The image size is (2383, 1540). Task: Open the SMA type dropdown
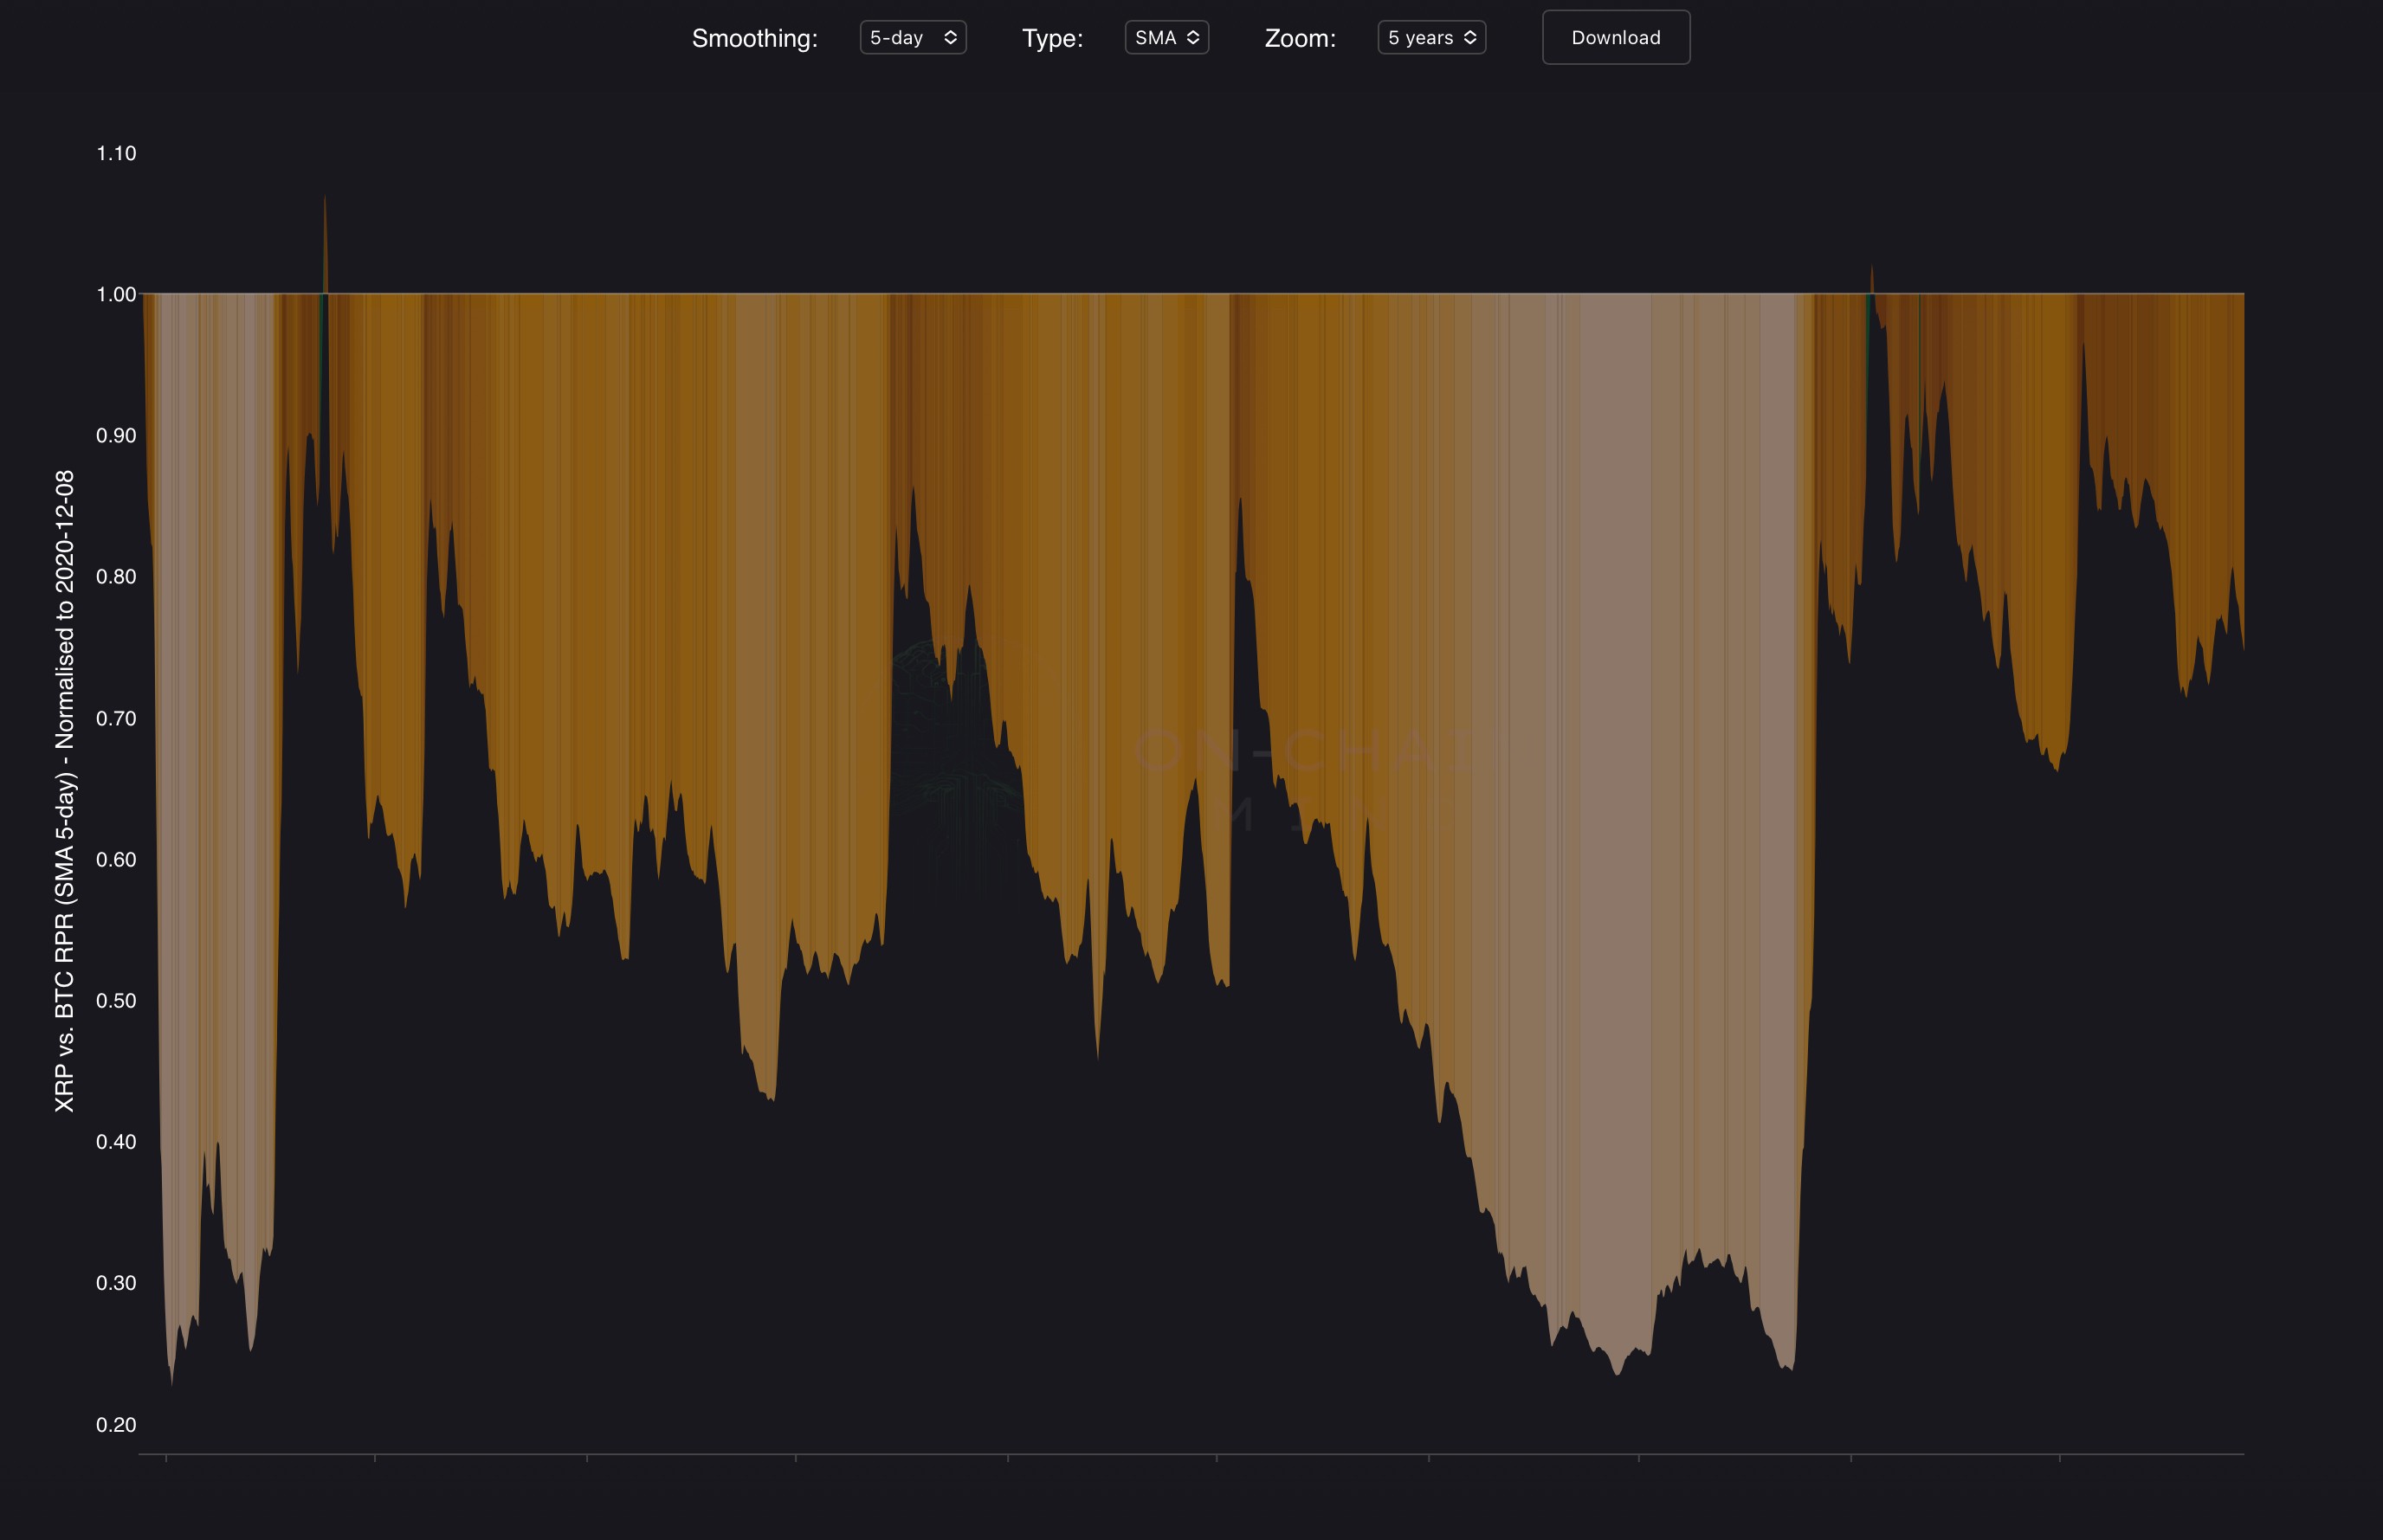coord(1165,38)
